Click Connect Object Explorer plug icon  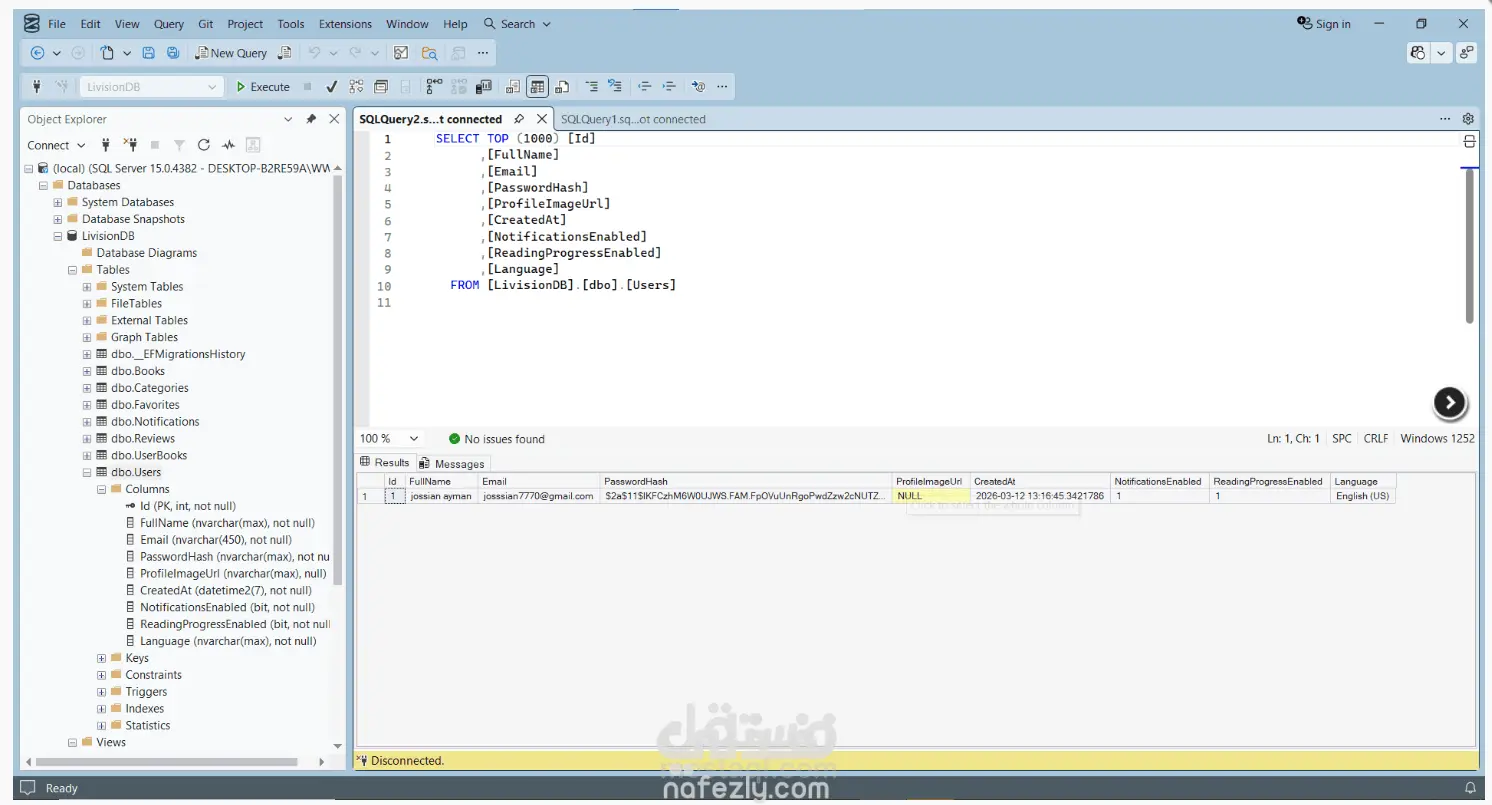click(x=105, y=145)
